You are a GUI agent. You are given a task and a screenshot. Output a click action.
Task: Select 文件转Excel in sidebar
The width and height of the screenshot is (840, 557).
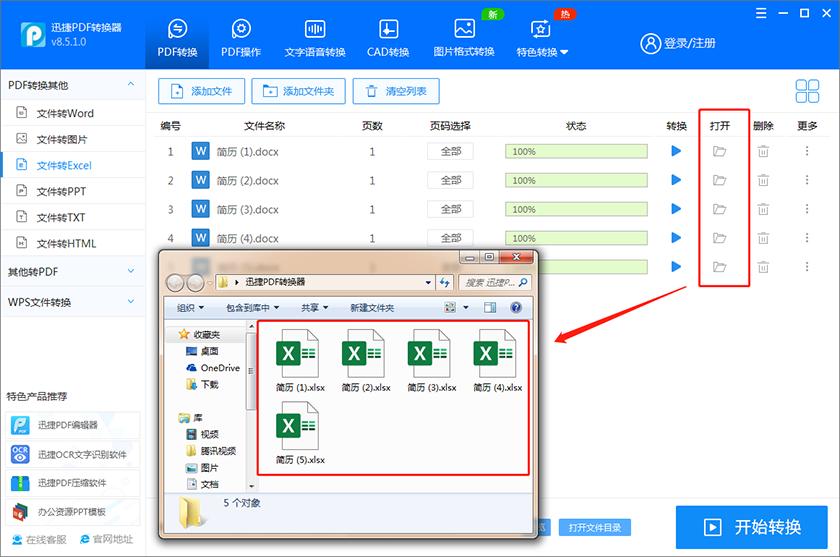(x=73, y=165)
